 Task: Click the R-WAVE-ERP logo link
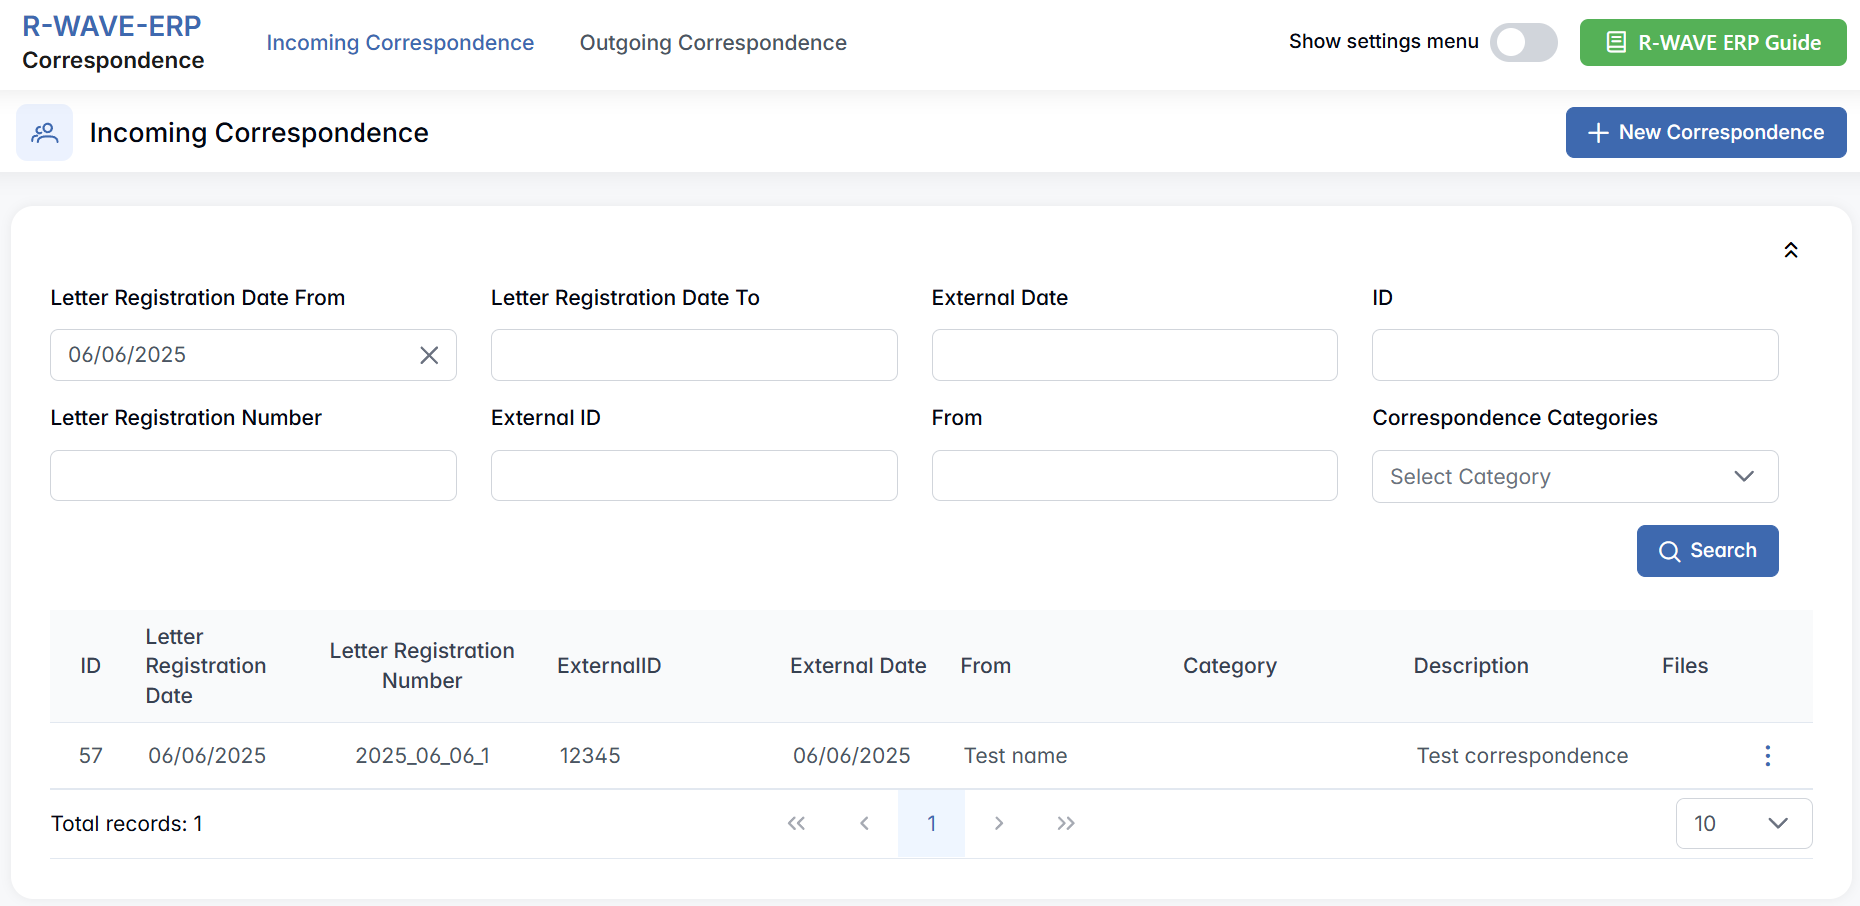pos(112,27)
